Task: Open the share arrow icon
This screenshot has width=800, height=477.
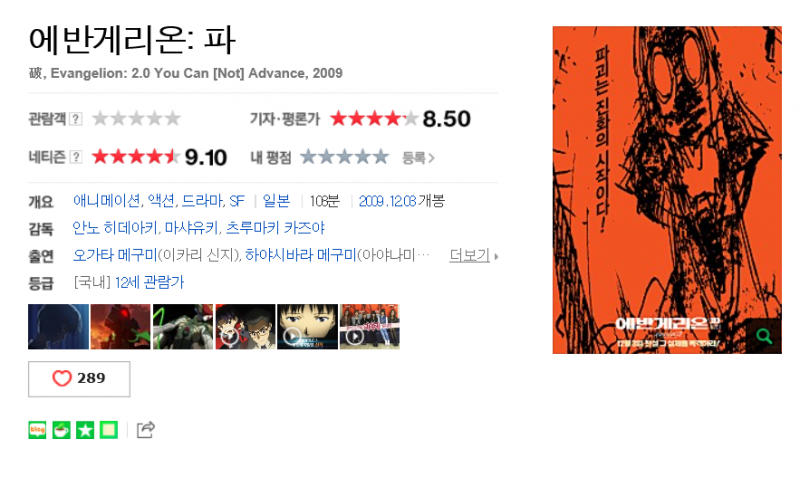Action: tap(146, 430)
